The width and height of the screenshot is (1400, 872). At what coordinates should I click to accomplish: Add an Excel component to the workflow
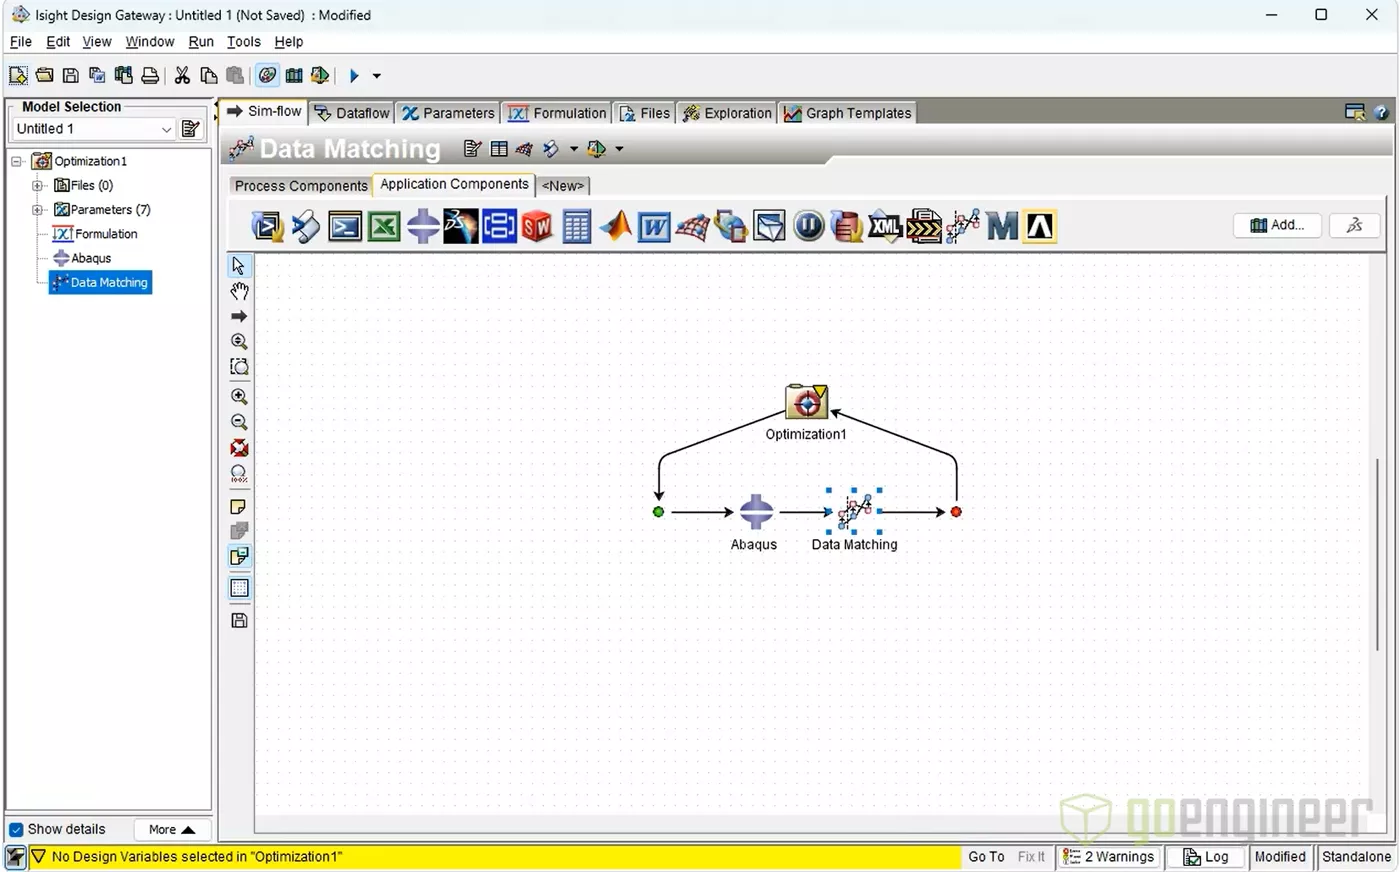(384, 226)
